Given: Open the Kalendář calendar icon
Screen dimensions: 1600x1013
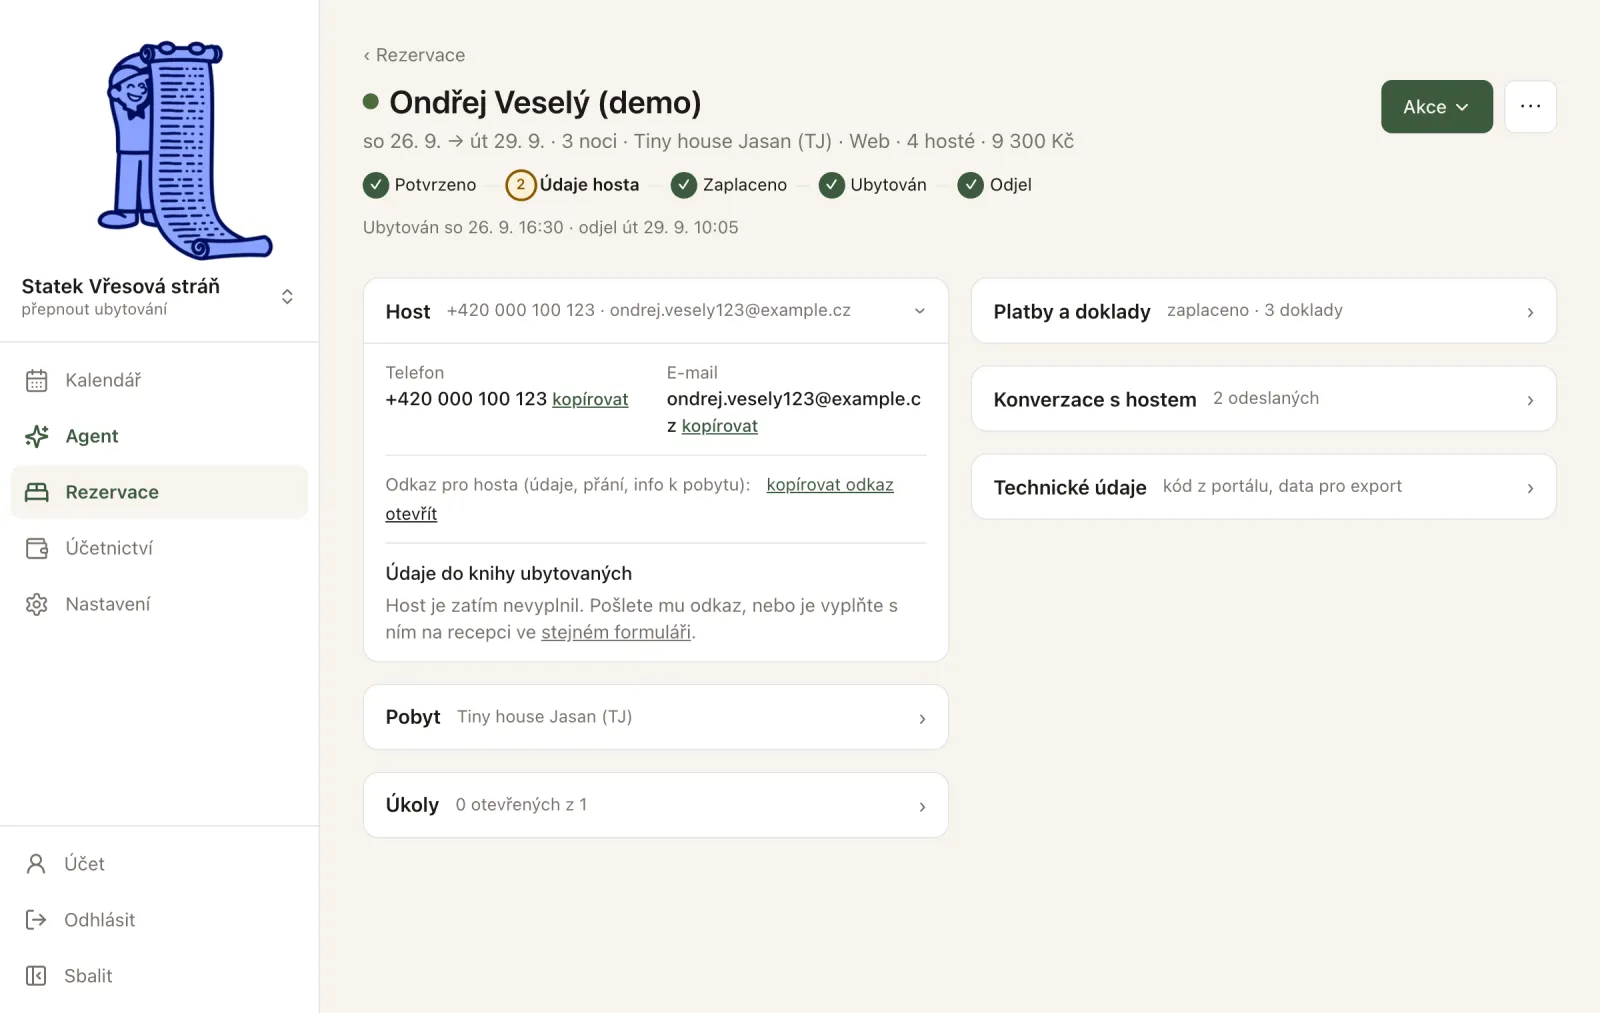Looking at the screenshot, I should (x=37, y=380).
